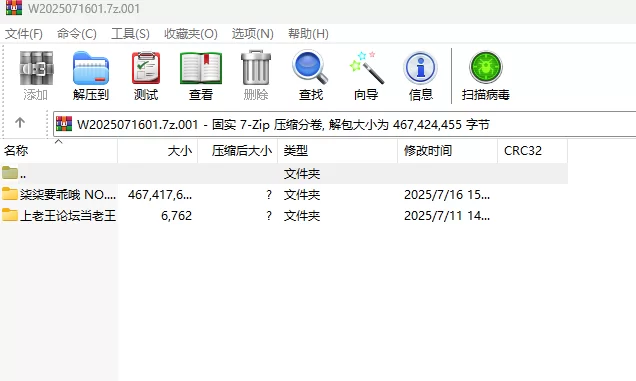Image resolution: width=636 pixels, height=381 pixels.
Task: Launch the 向导 (Wizard) wand icon
Action: click(366, 67)
